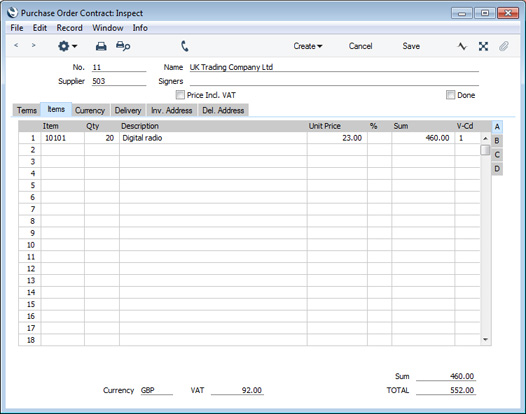Tick the Done checkbox
This screenshot has height=414, width=526.
tap(450, 95)
